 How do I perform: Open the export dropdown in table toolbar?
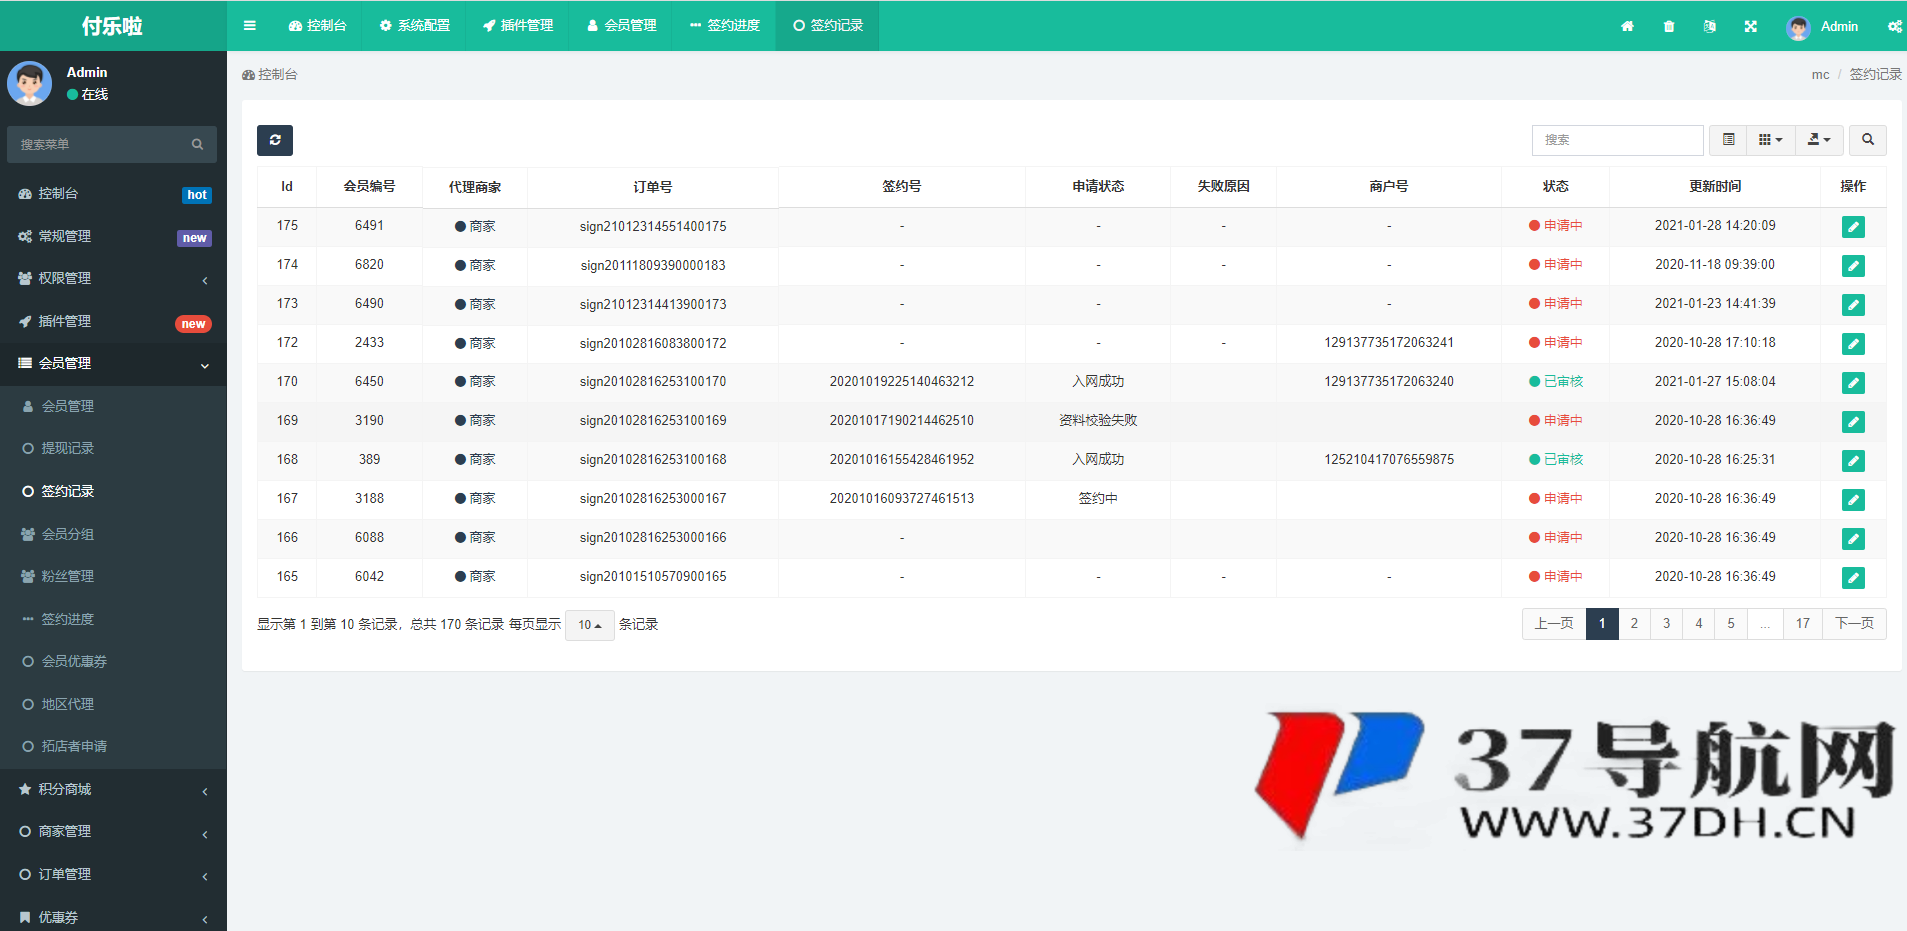point(1819,140)
